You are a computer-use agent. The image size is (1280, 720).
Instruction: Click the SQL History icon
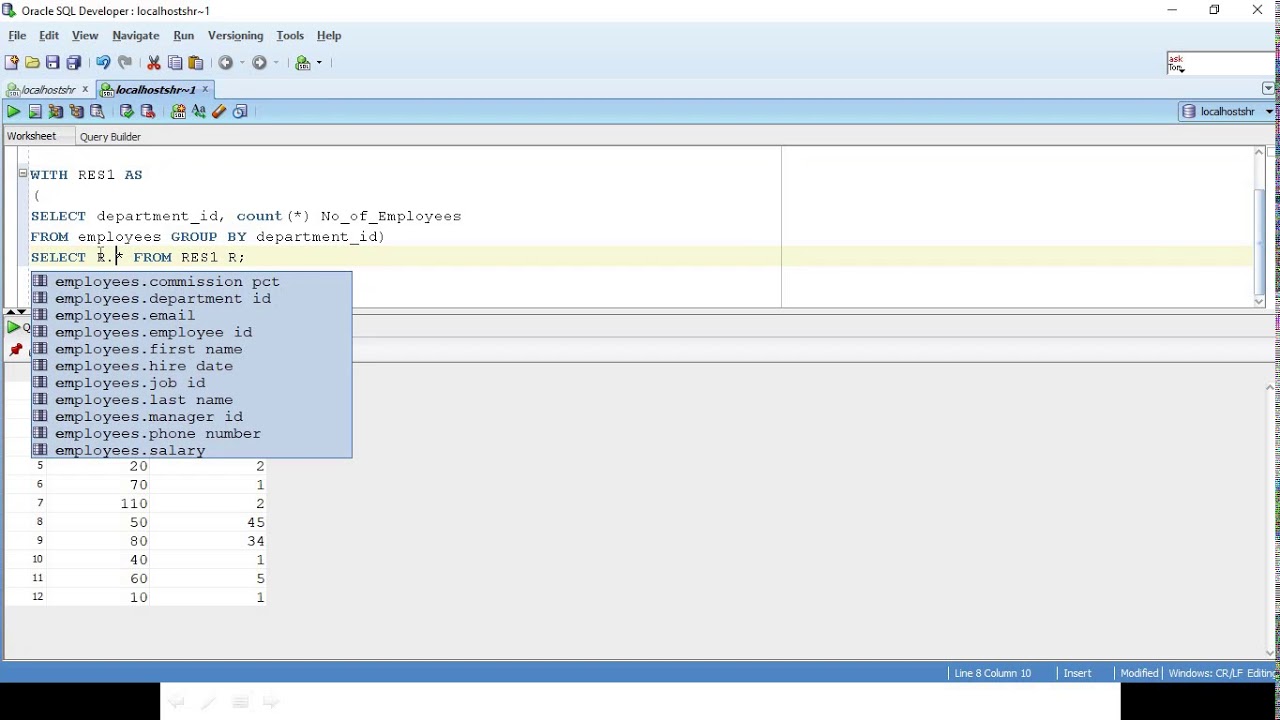click(240, 112)
